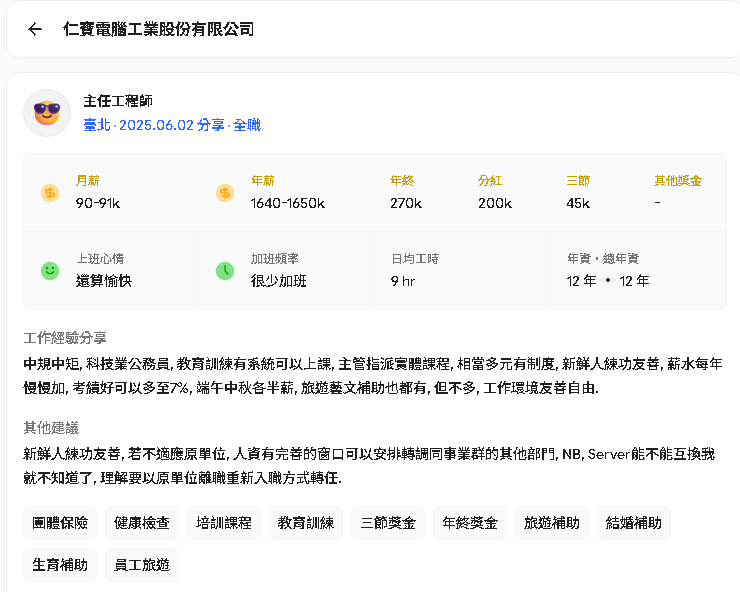
Task: Click the 1640-1650k annual salary value
Action: pyautogui.click(x=287, y=203)
